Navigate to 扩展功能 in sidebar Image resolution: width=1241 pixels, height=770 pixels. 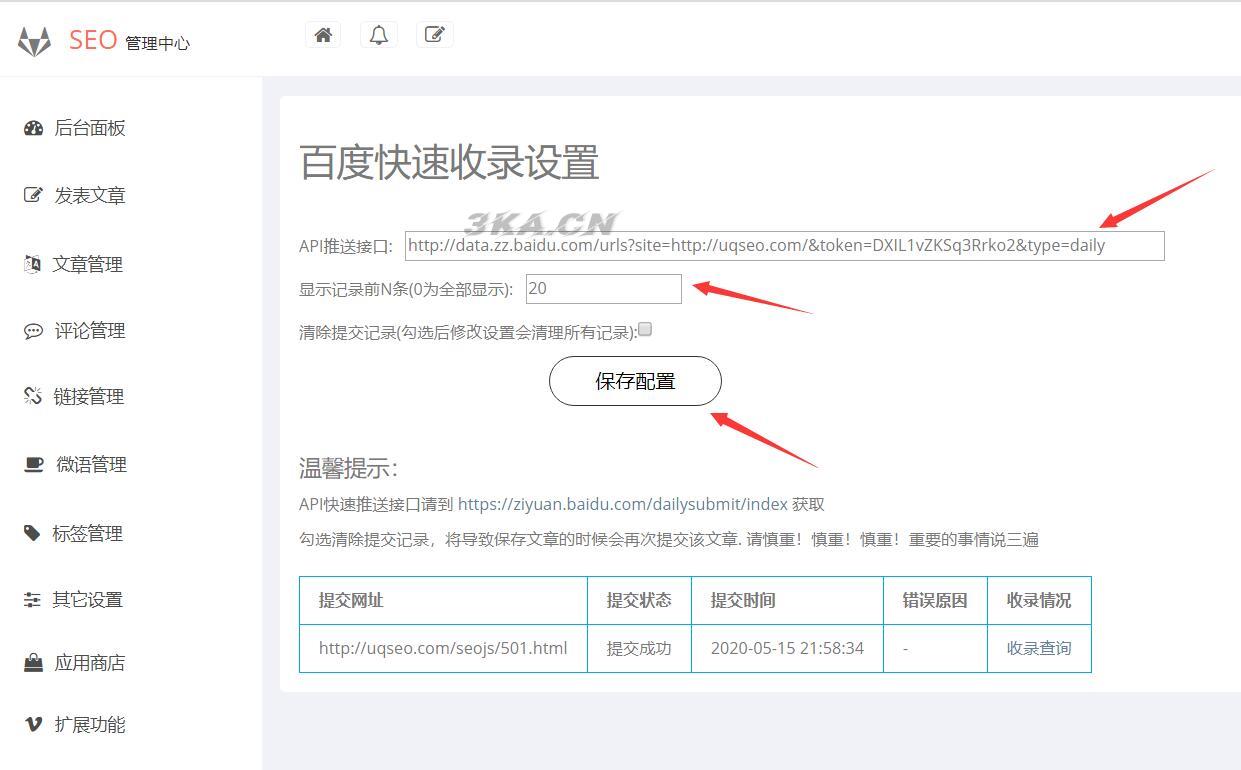click(89, 724)
